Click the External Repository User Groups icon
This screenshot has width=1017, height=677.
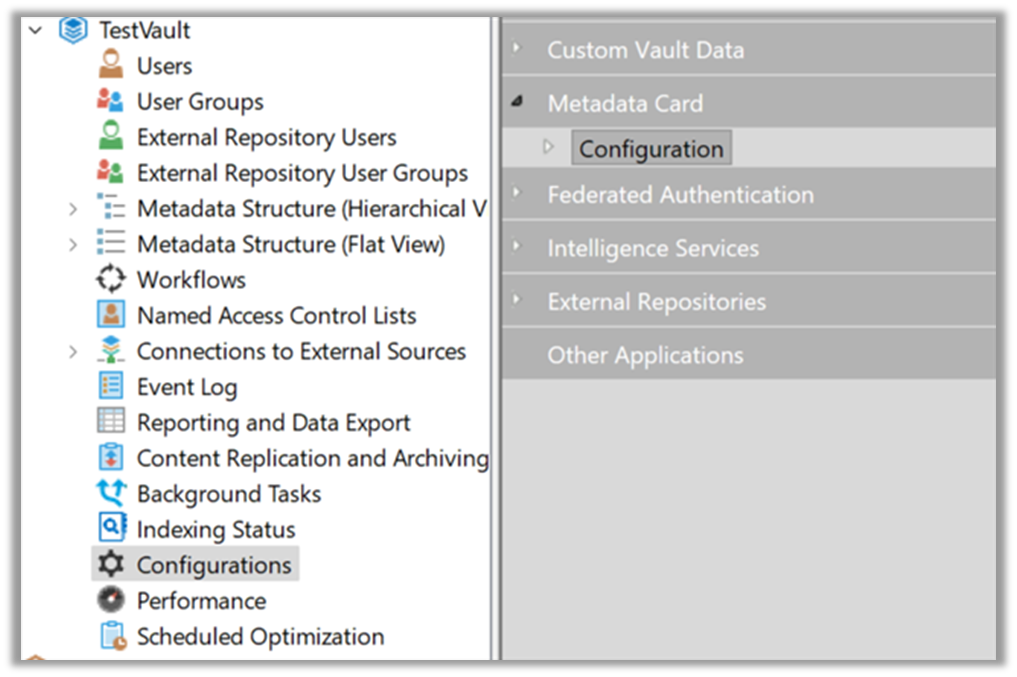[x=110, y=172]
